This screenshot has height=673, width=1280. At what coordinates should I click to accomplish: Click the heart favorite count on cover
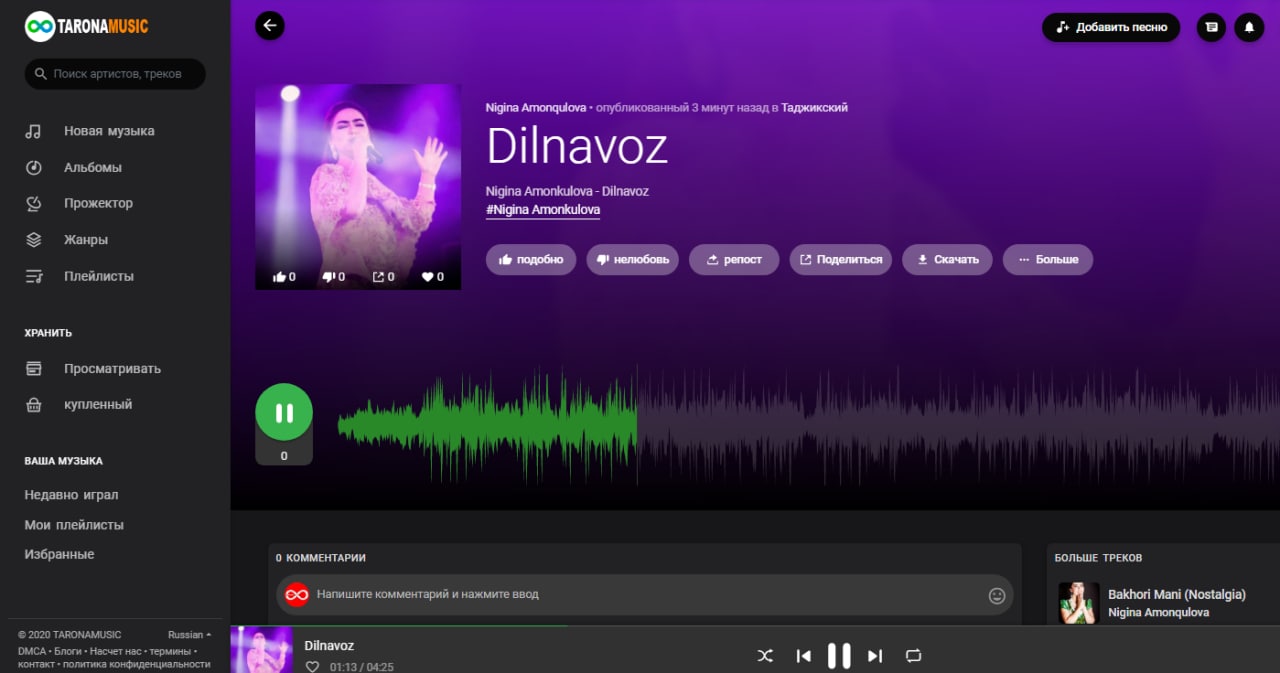432,277
